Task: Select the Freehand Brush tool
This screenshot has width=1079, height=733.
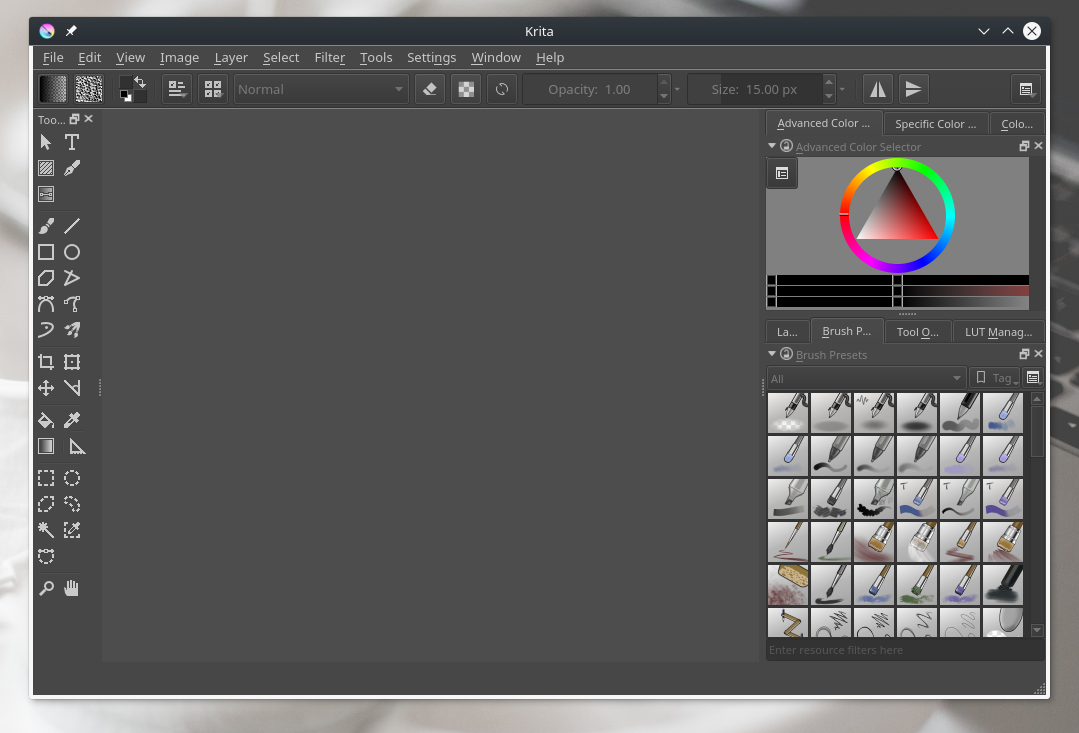Action: 46,226
